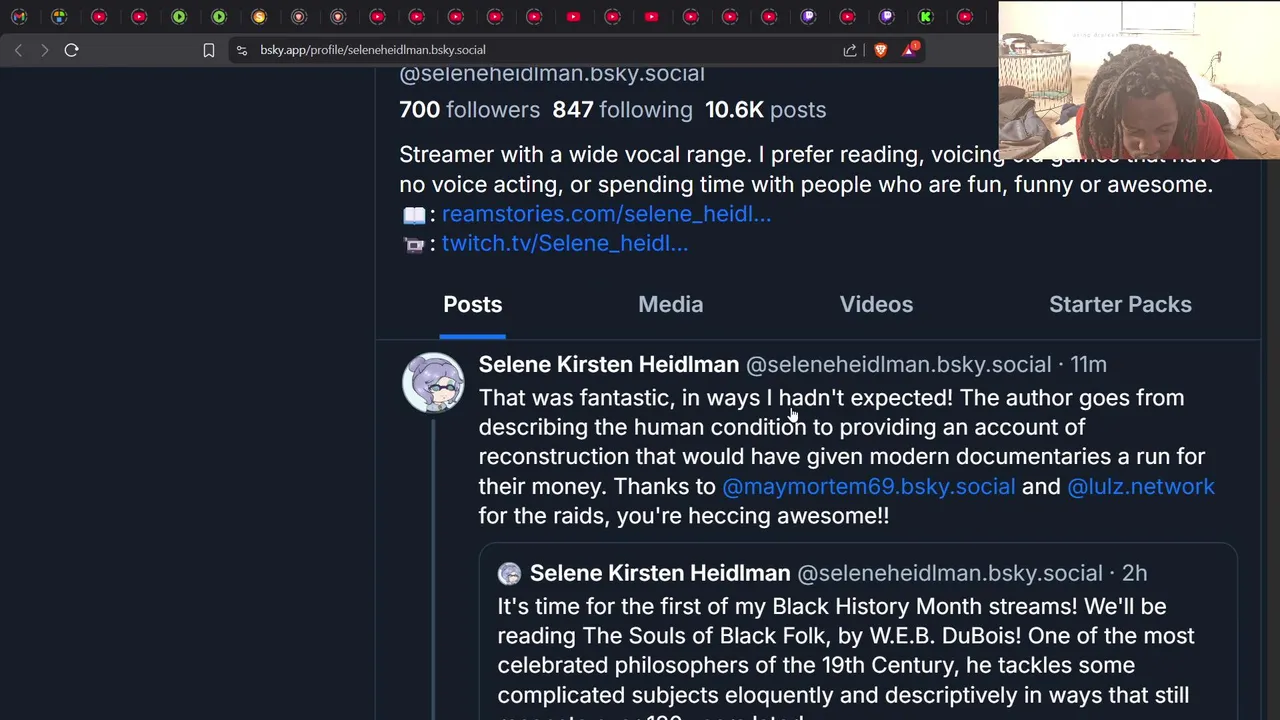Open Brave Rewards triangle icon

[x=910, y=50]
